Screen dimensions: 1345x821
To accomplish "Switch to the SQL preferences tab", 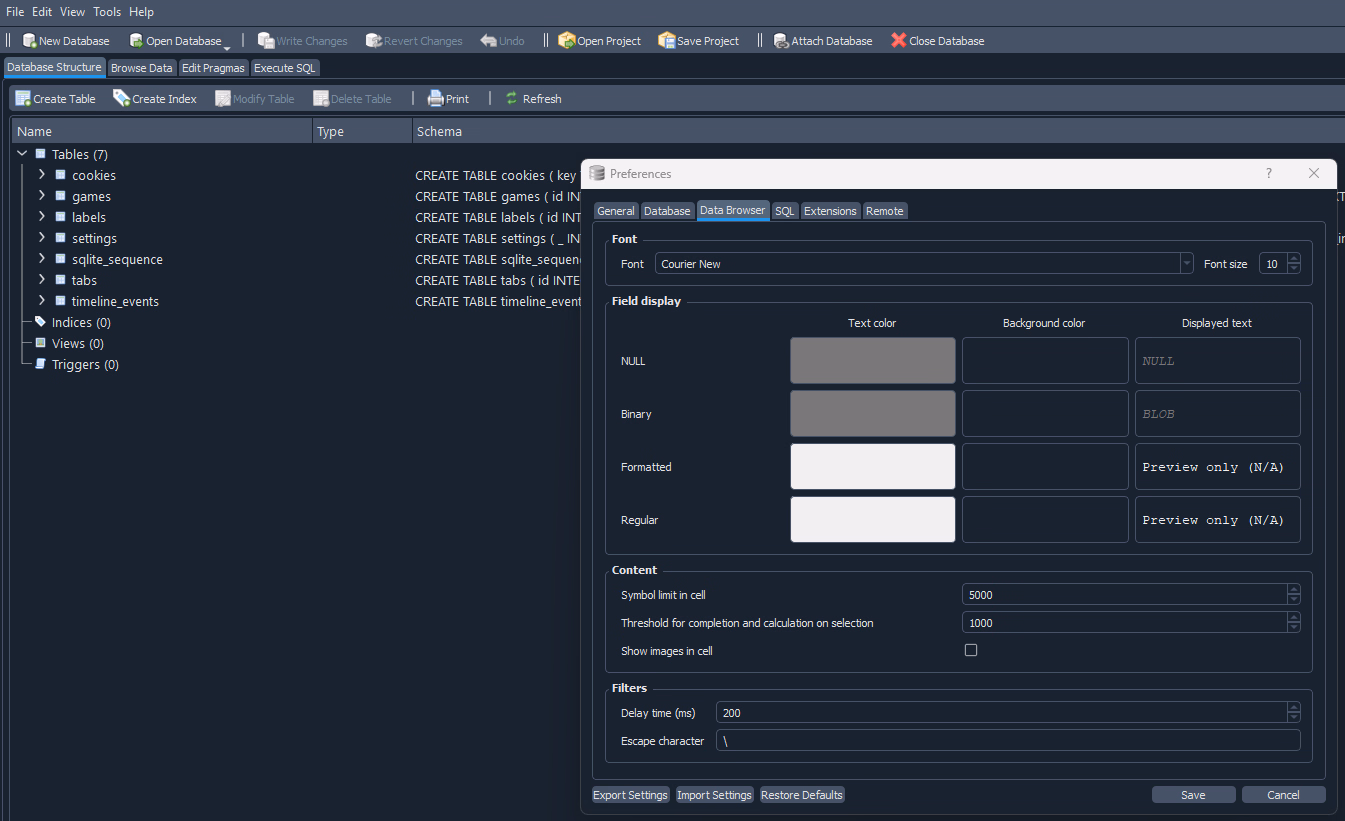I will [785, 211].
